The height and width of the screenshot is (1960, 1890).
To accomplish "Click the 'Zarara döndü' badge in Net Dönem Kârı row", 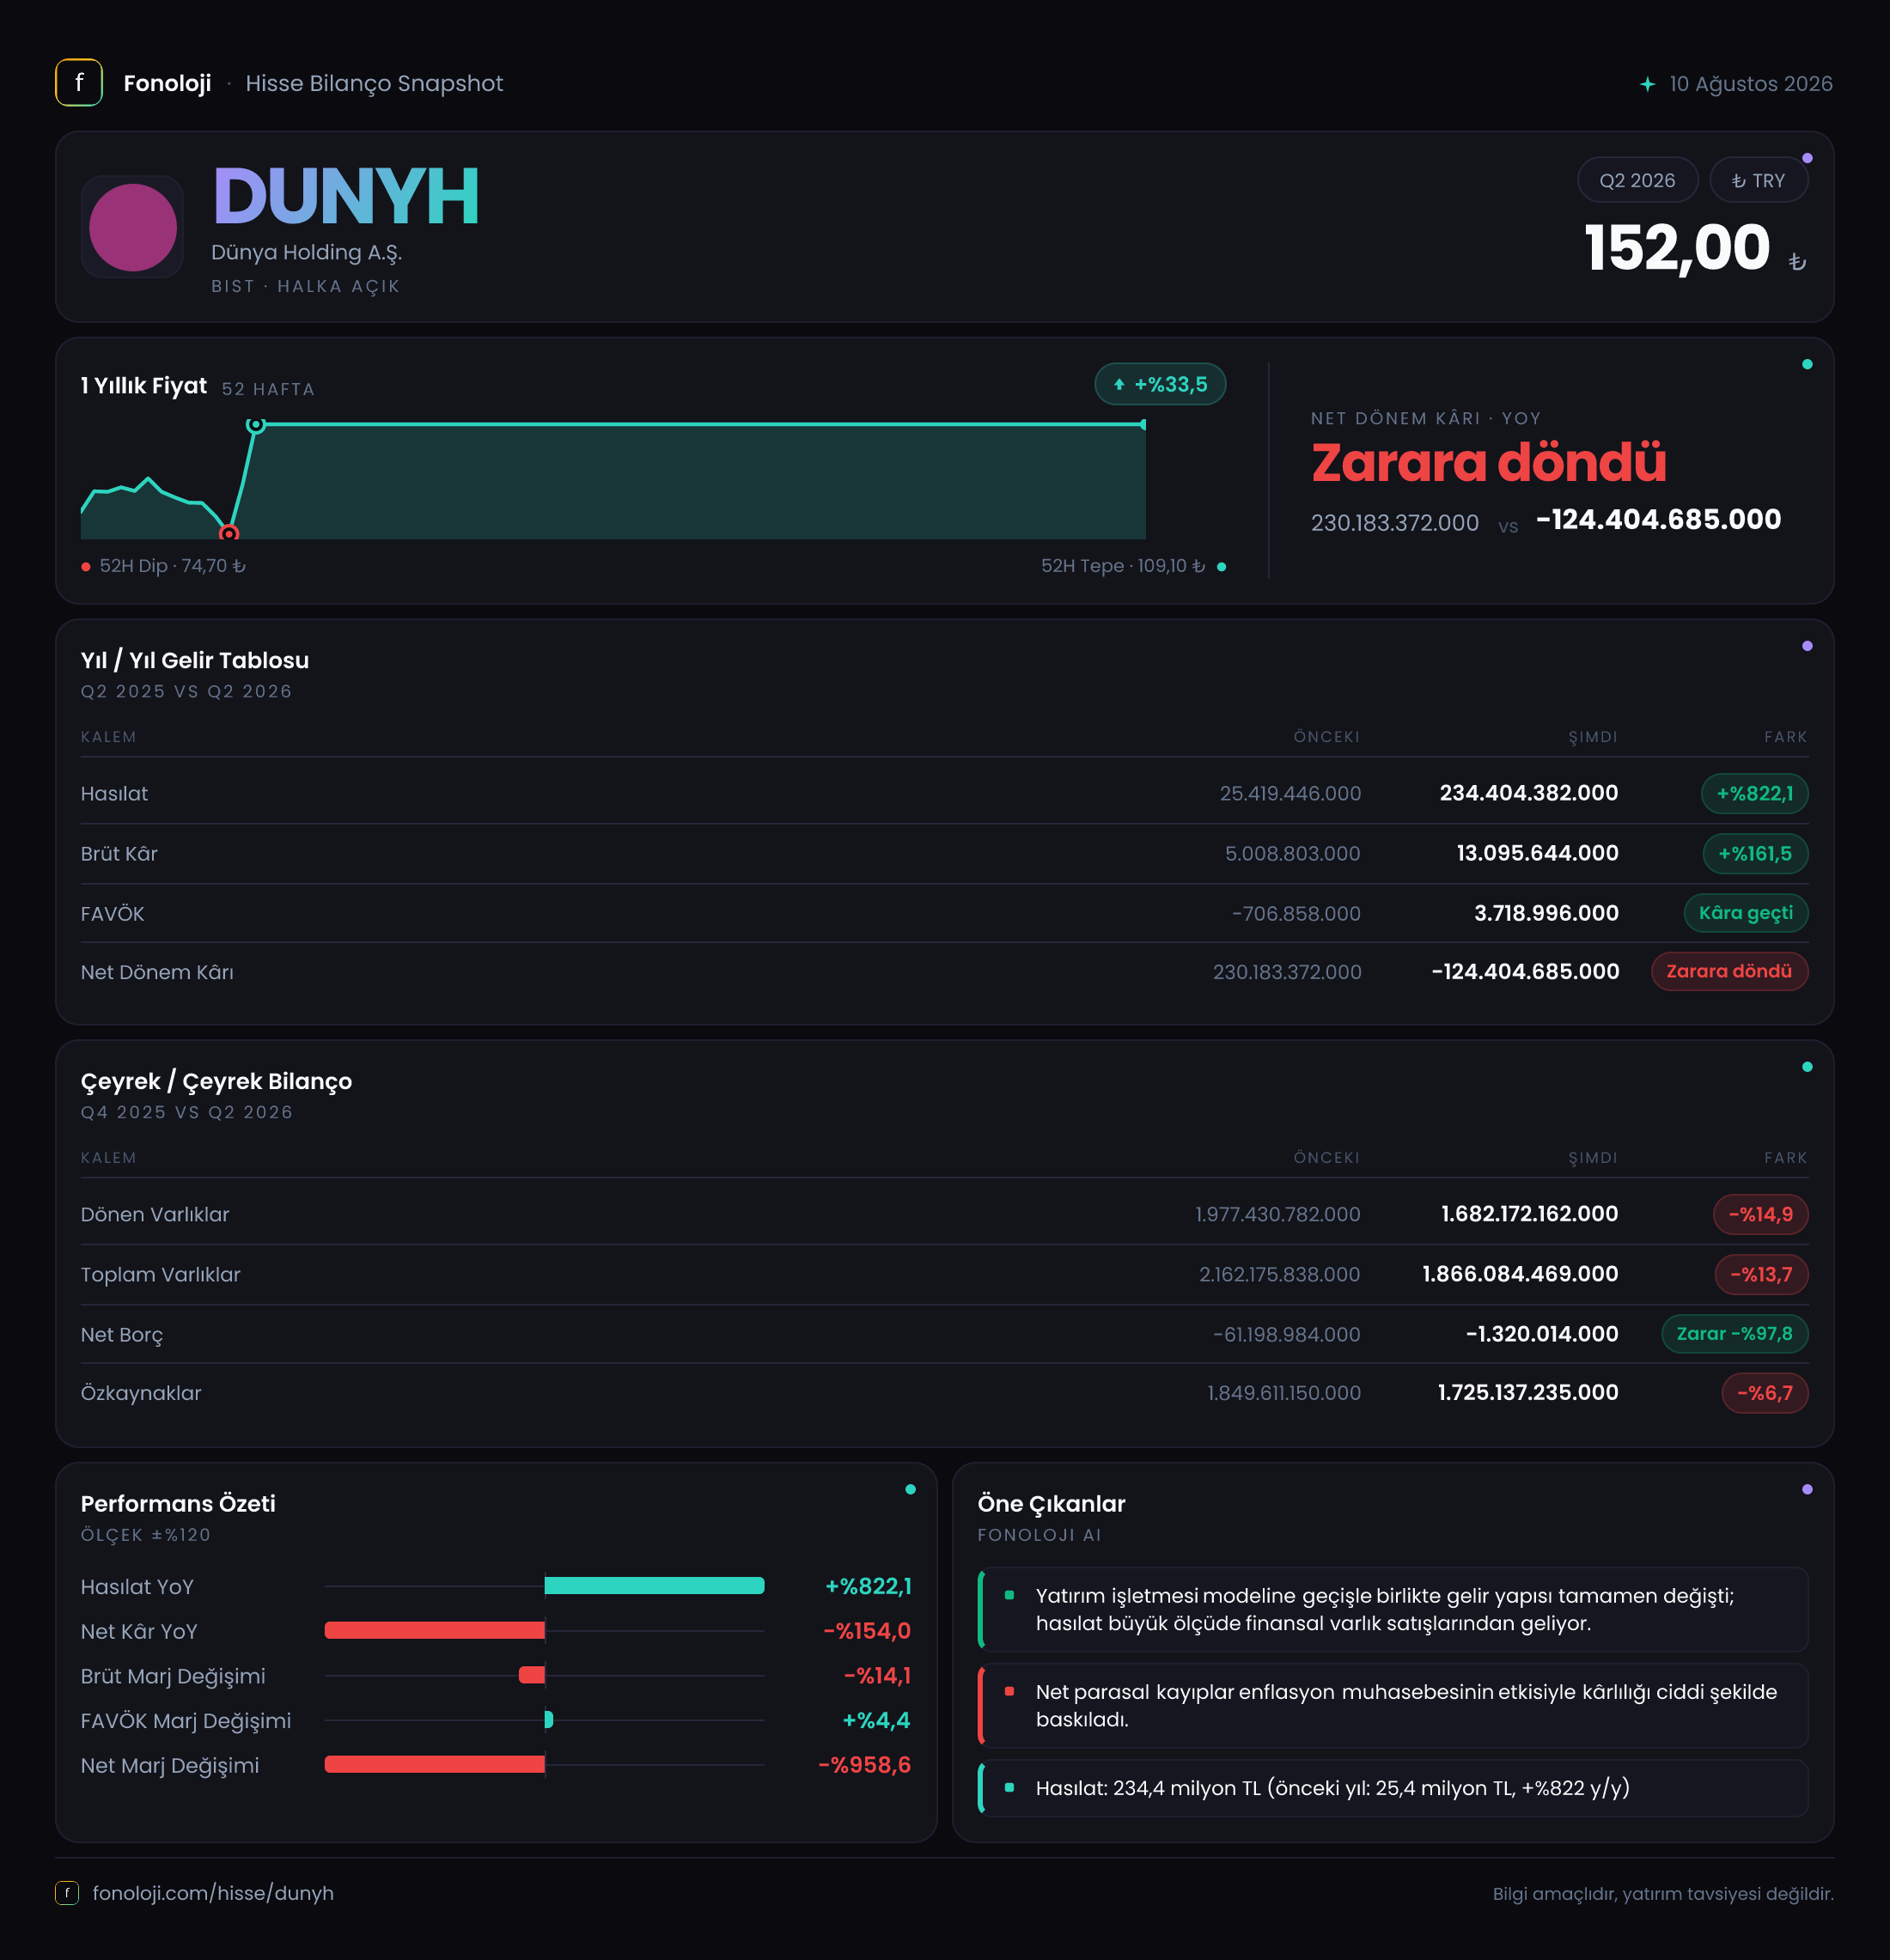I will pos(1729,971).
